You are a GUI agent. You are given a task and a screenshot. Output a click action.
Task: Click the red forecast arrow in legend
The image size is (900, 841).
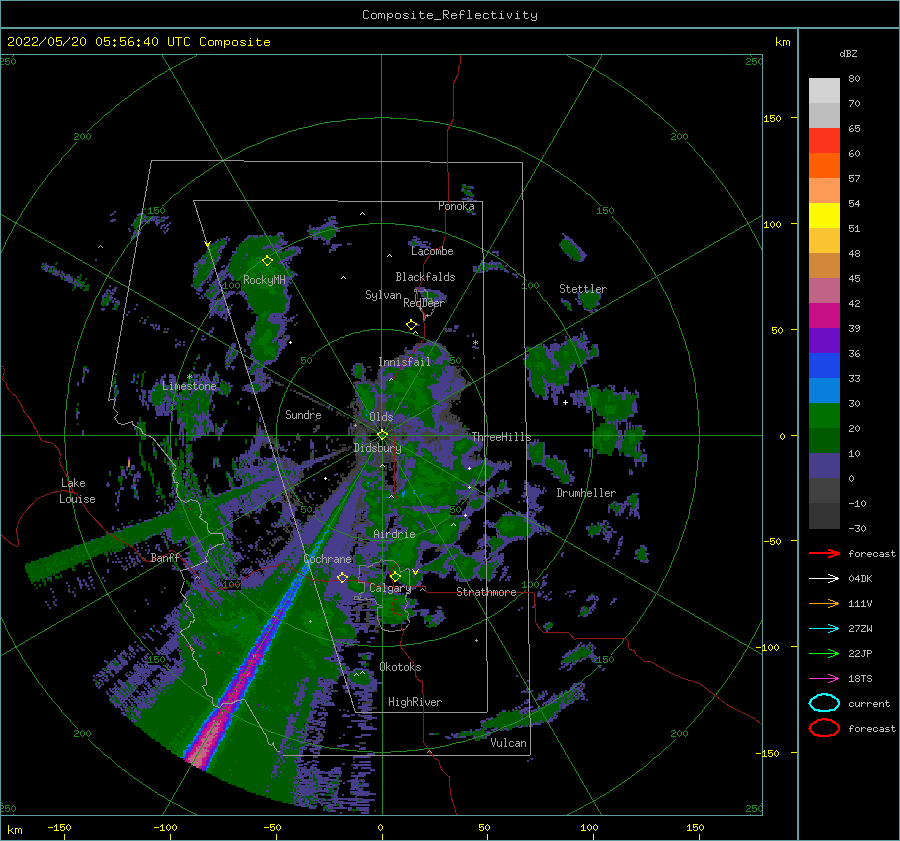coord(824,553)
